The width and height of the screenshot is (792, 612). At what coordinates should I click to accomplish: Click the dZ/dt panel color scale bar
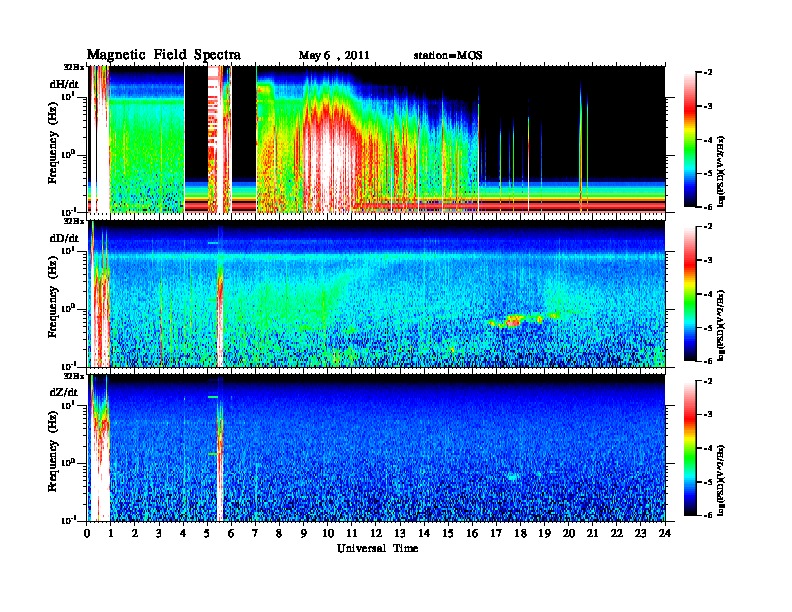point(690,448)
